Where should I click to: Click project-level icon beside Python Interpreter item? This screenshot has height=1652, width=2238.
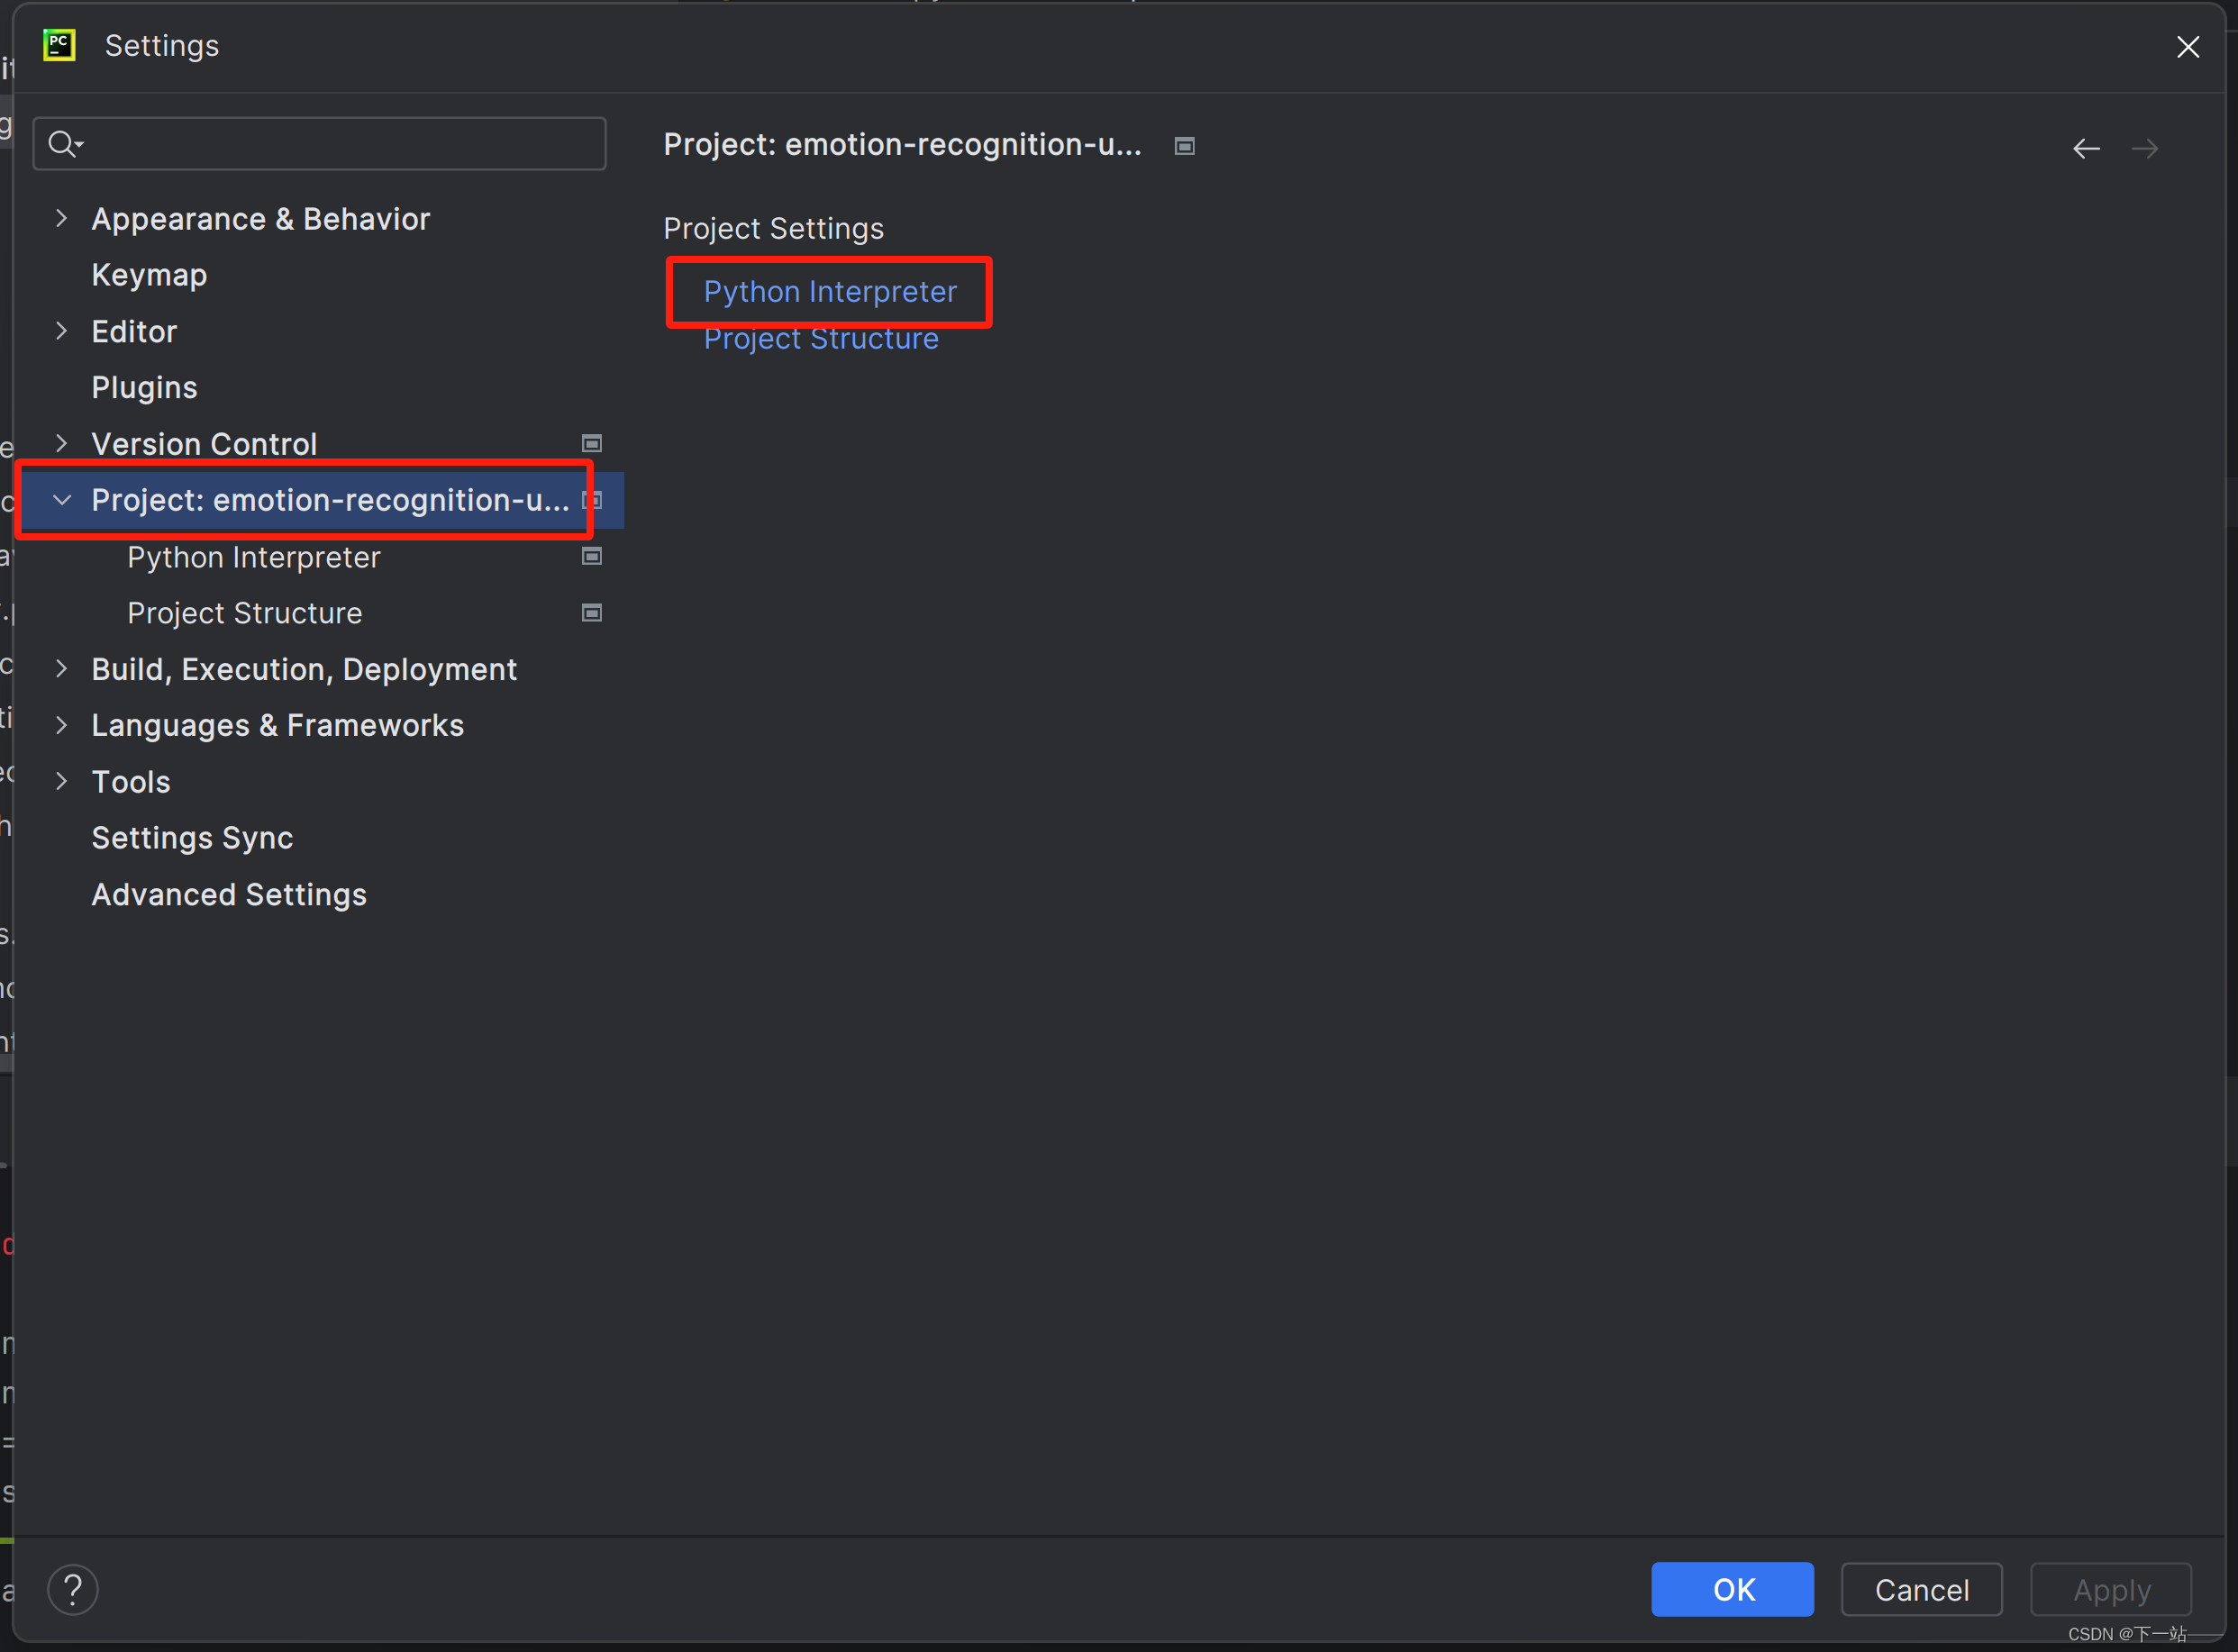click(x=592, y=557)
